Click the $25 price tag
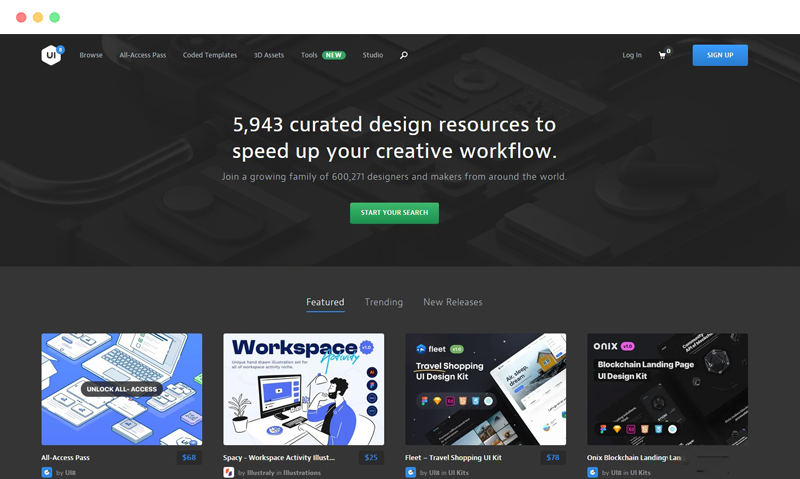Viewport: 800px width, 479px height. (371, 458)
